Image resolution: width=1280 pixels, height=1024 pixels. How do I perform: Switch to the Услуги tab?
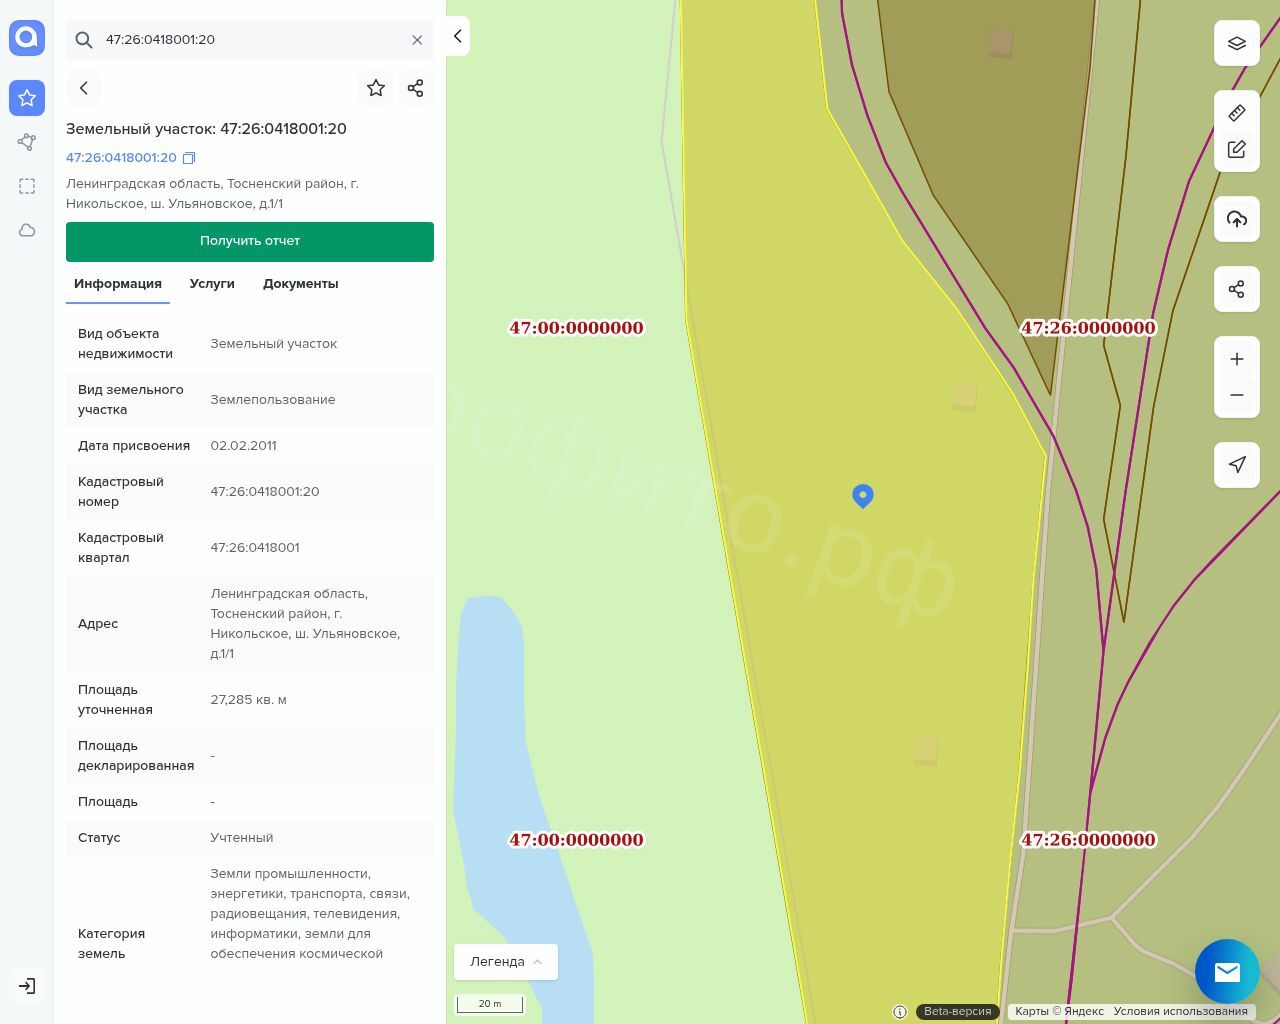pyautogui.click(x=212, y=284)
